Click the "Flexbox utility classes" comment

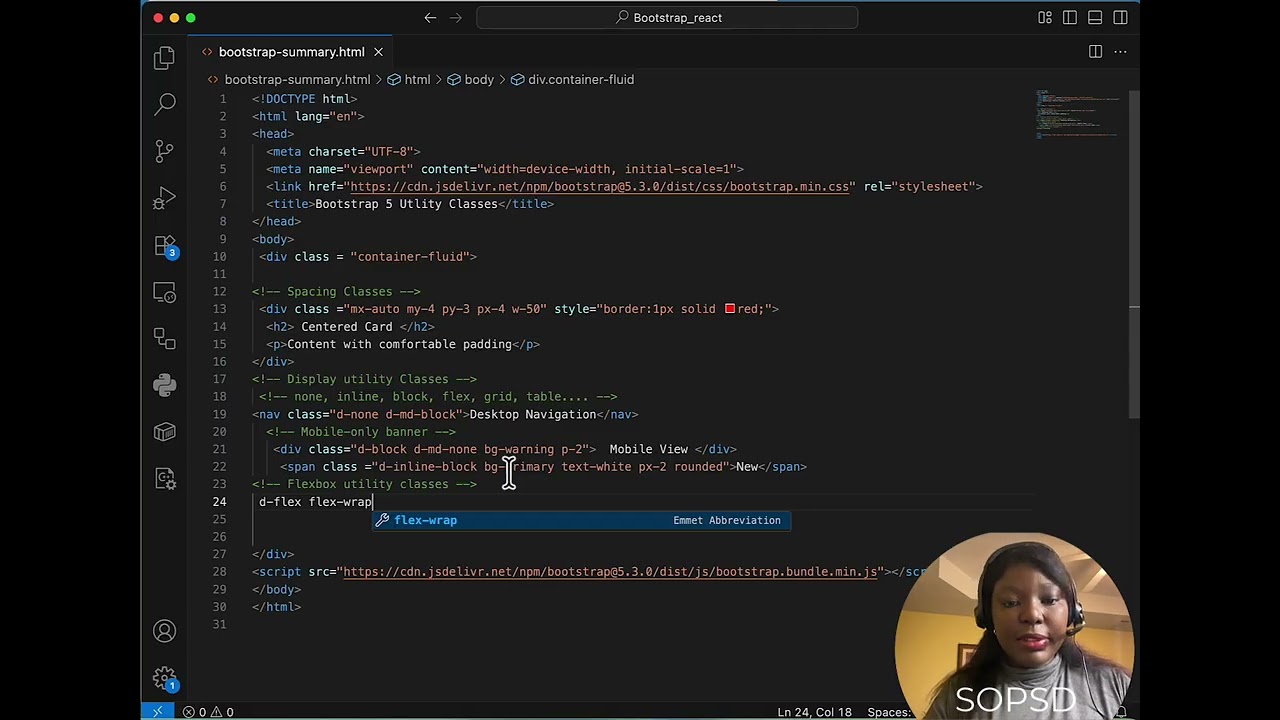[364, 484]
